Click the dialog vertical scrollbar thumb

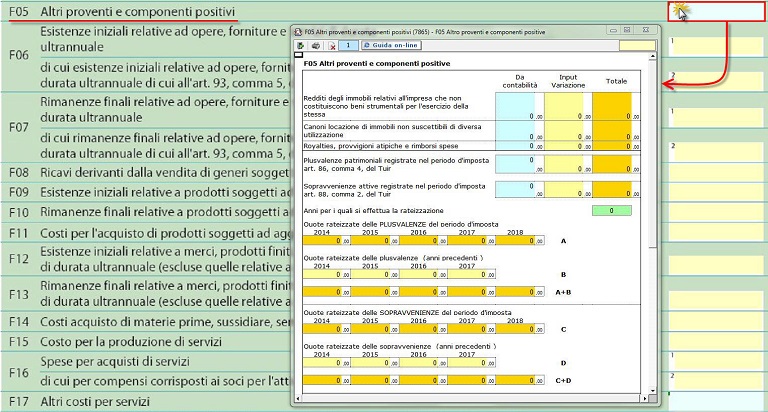coord(652,154)
